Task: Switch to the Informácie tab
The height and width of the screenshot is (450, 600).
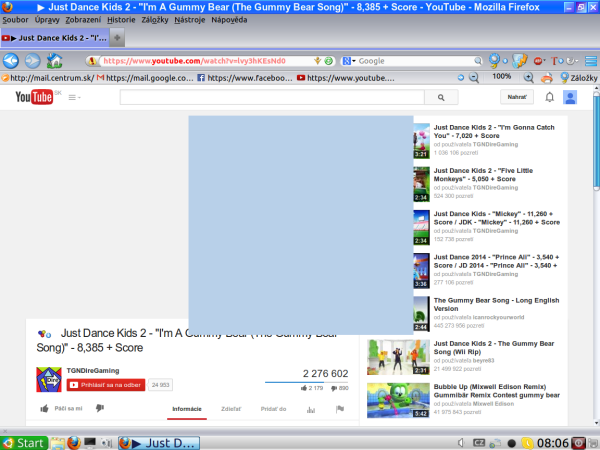Action: (187, 409)
